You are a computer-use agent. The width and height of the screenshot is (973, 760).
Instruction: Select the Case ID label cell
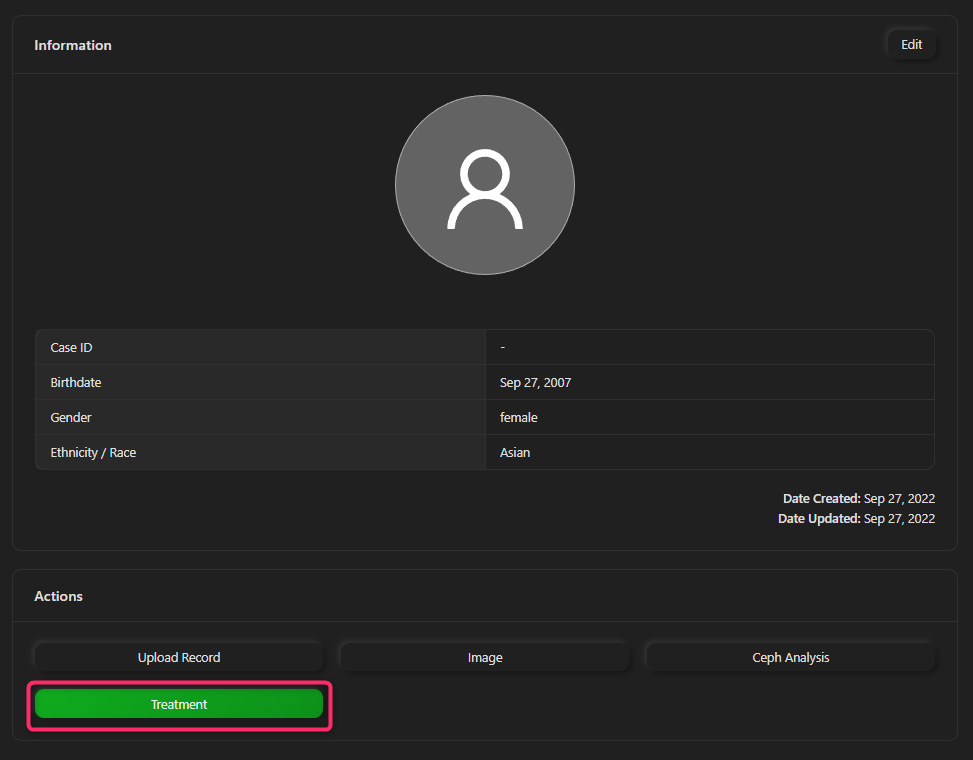261,347
